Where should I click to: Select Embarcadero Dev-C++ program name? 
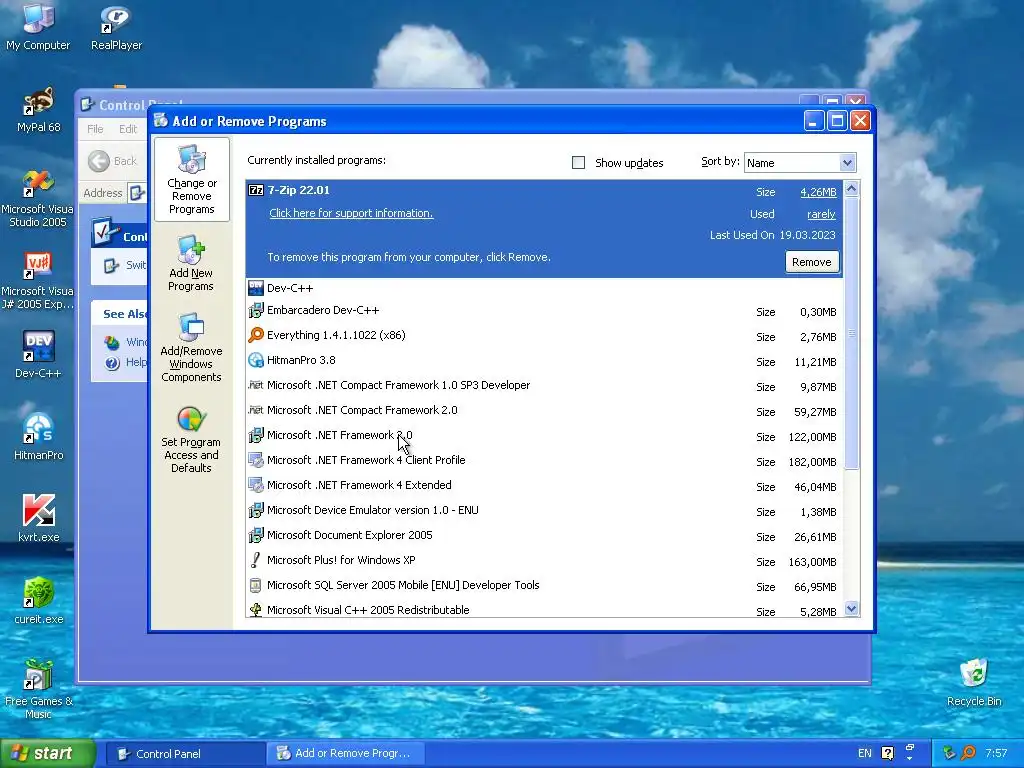click(x=323, y=310)
